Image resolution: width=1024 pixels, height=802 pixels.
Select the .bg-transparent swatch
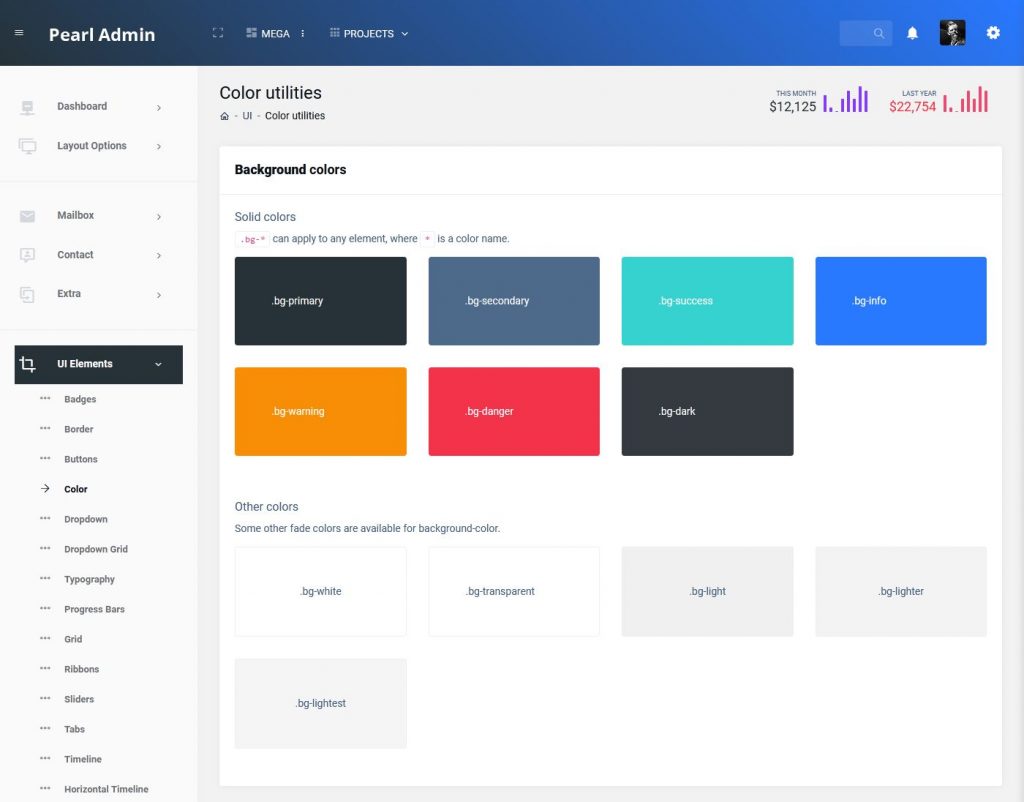[514, 592]
